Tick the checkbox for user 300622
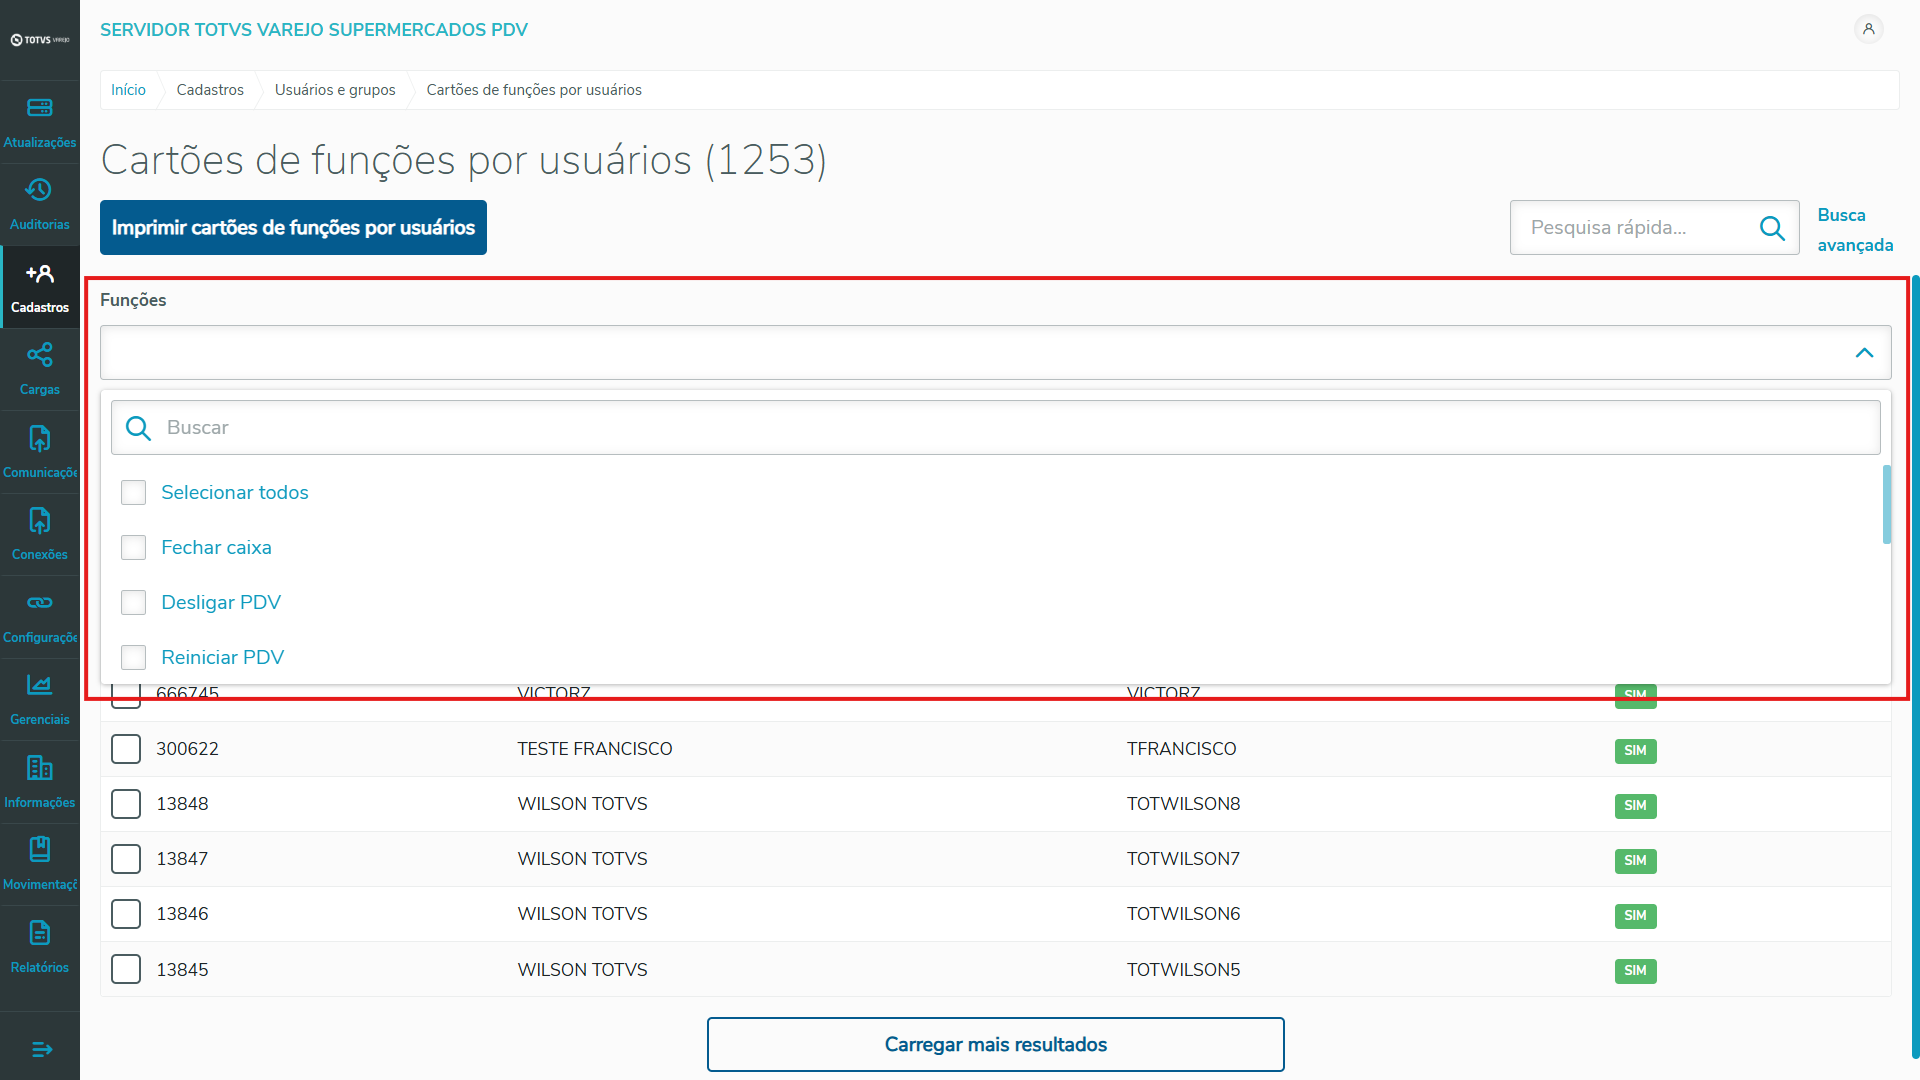The width and height of the screenshot is (1920, 1080). 126,749
